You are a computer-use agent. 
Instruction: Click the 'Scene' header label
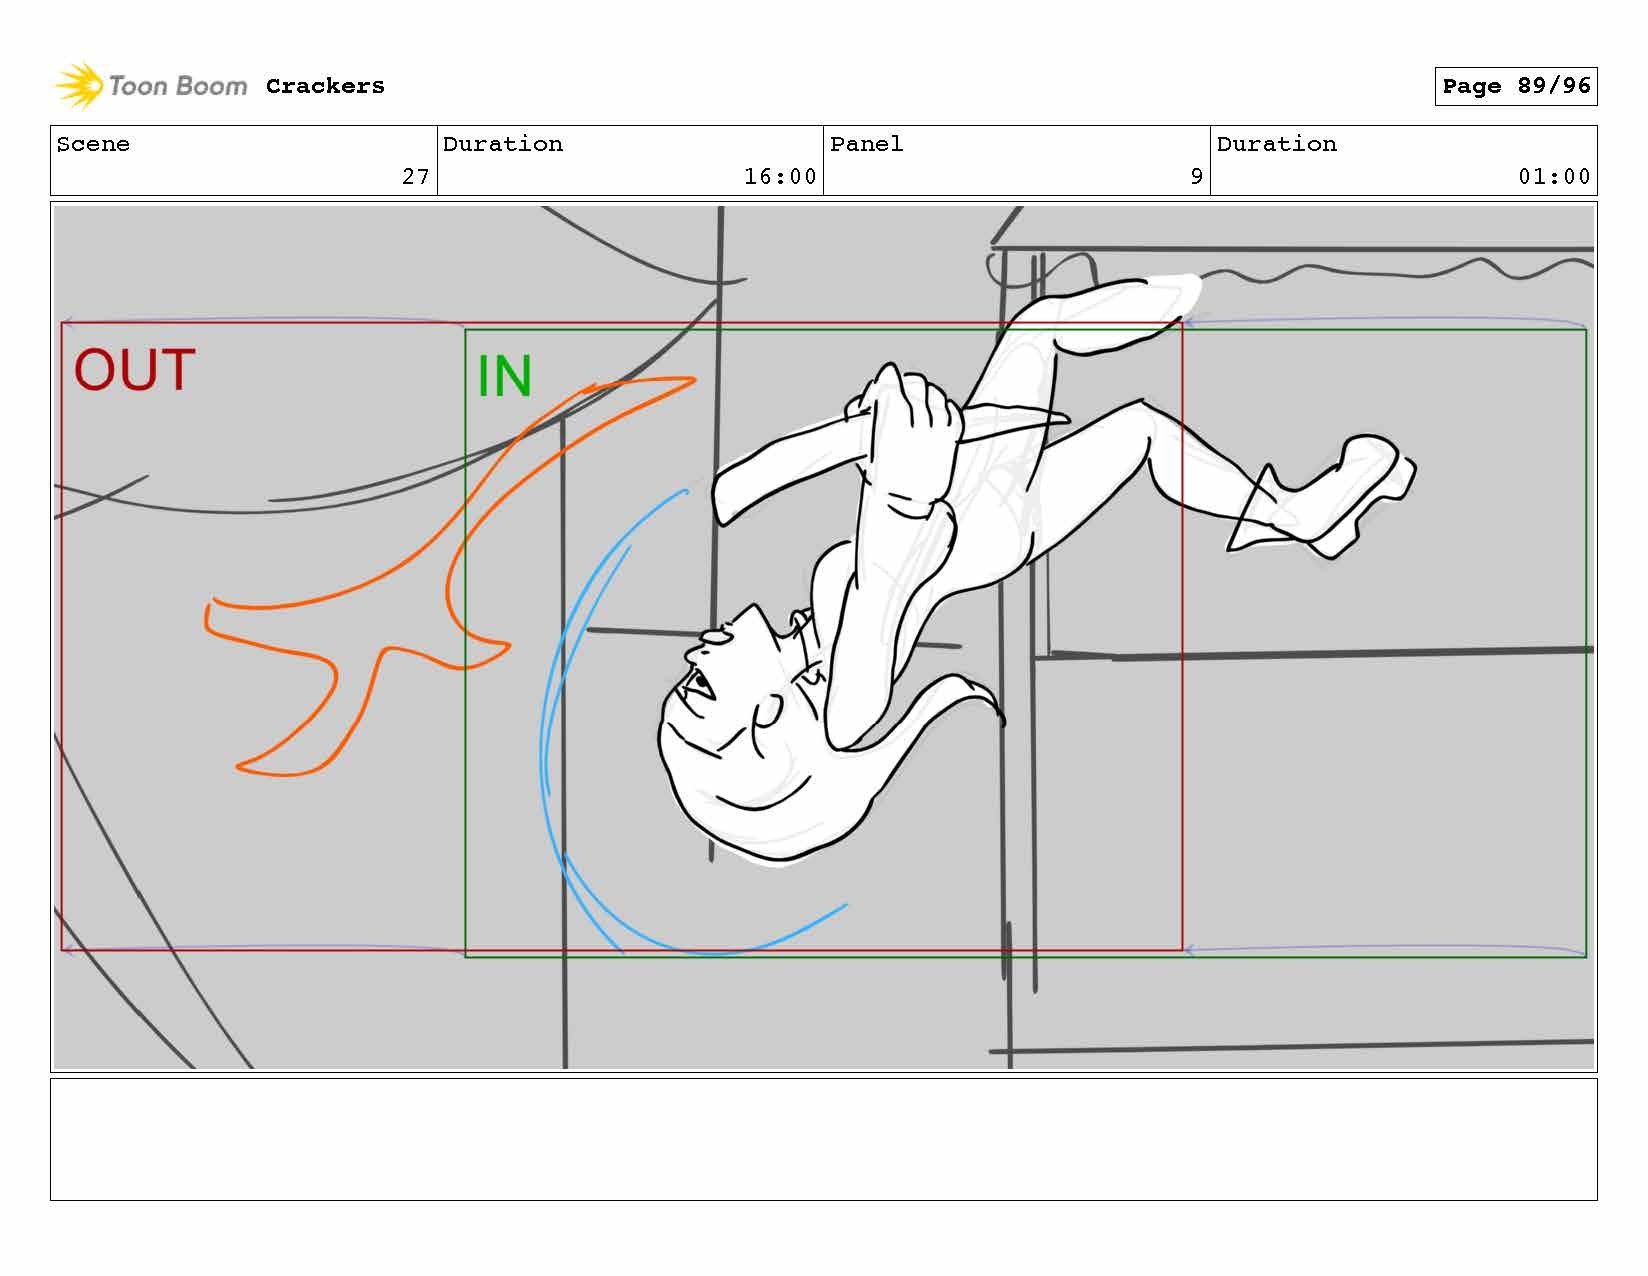[x=93, y=144]
